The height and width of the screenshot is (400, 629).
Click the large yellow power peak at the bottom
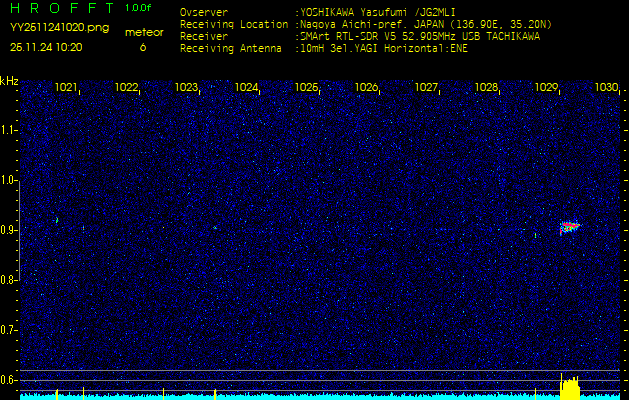(569, 388)
